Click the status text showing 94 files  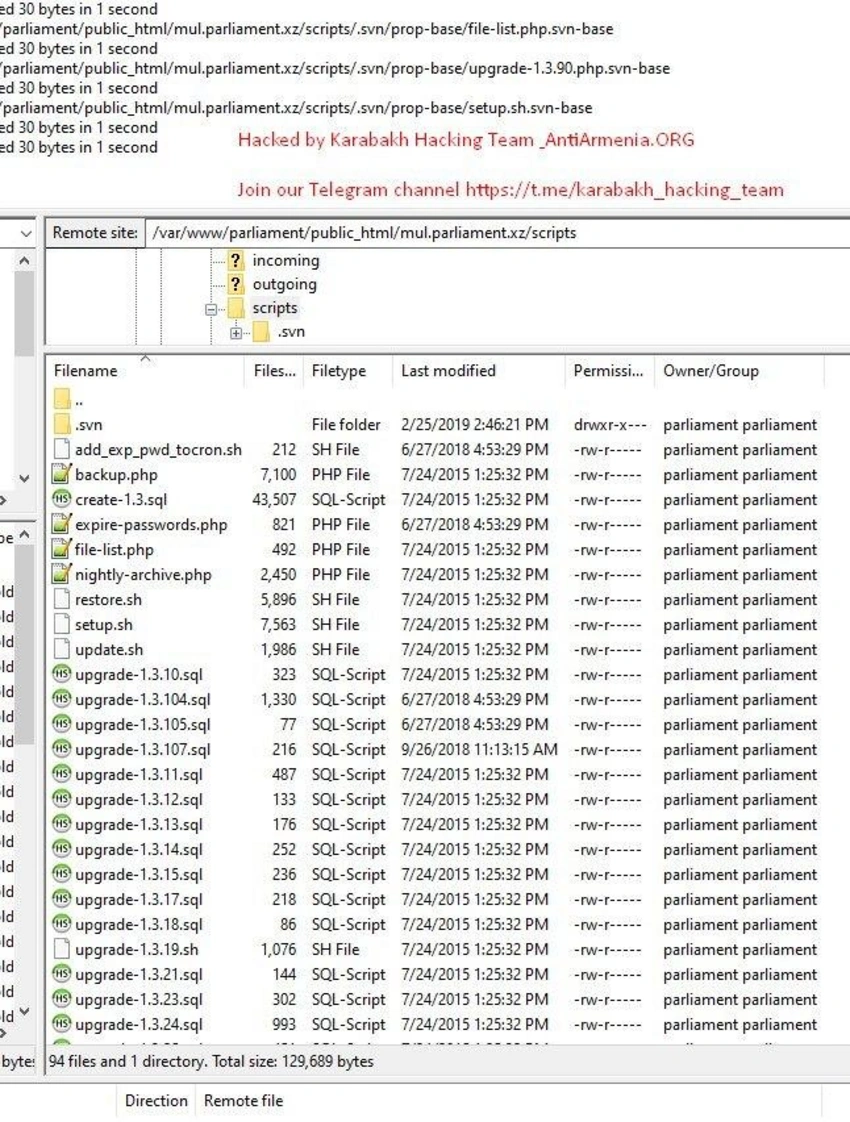[211, 1061]
